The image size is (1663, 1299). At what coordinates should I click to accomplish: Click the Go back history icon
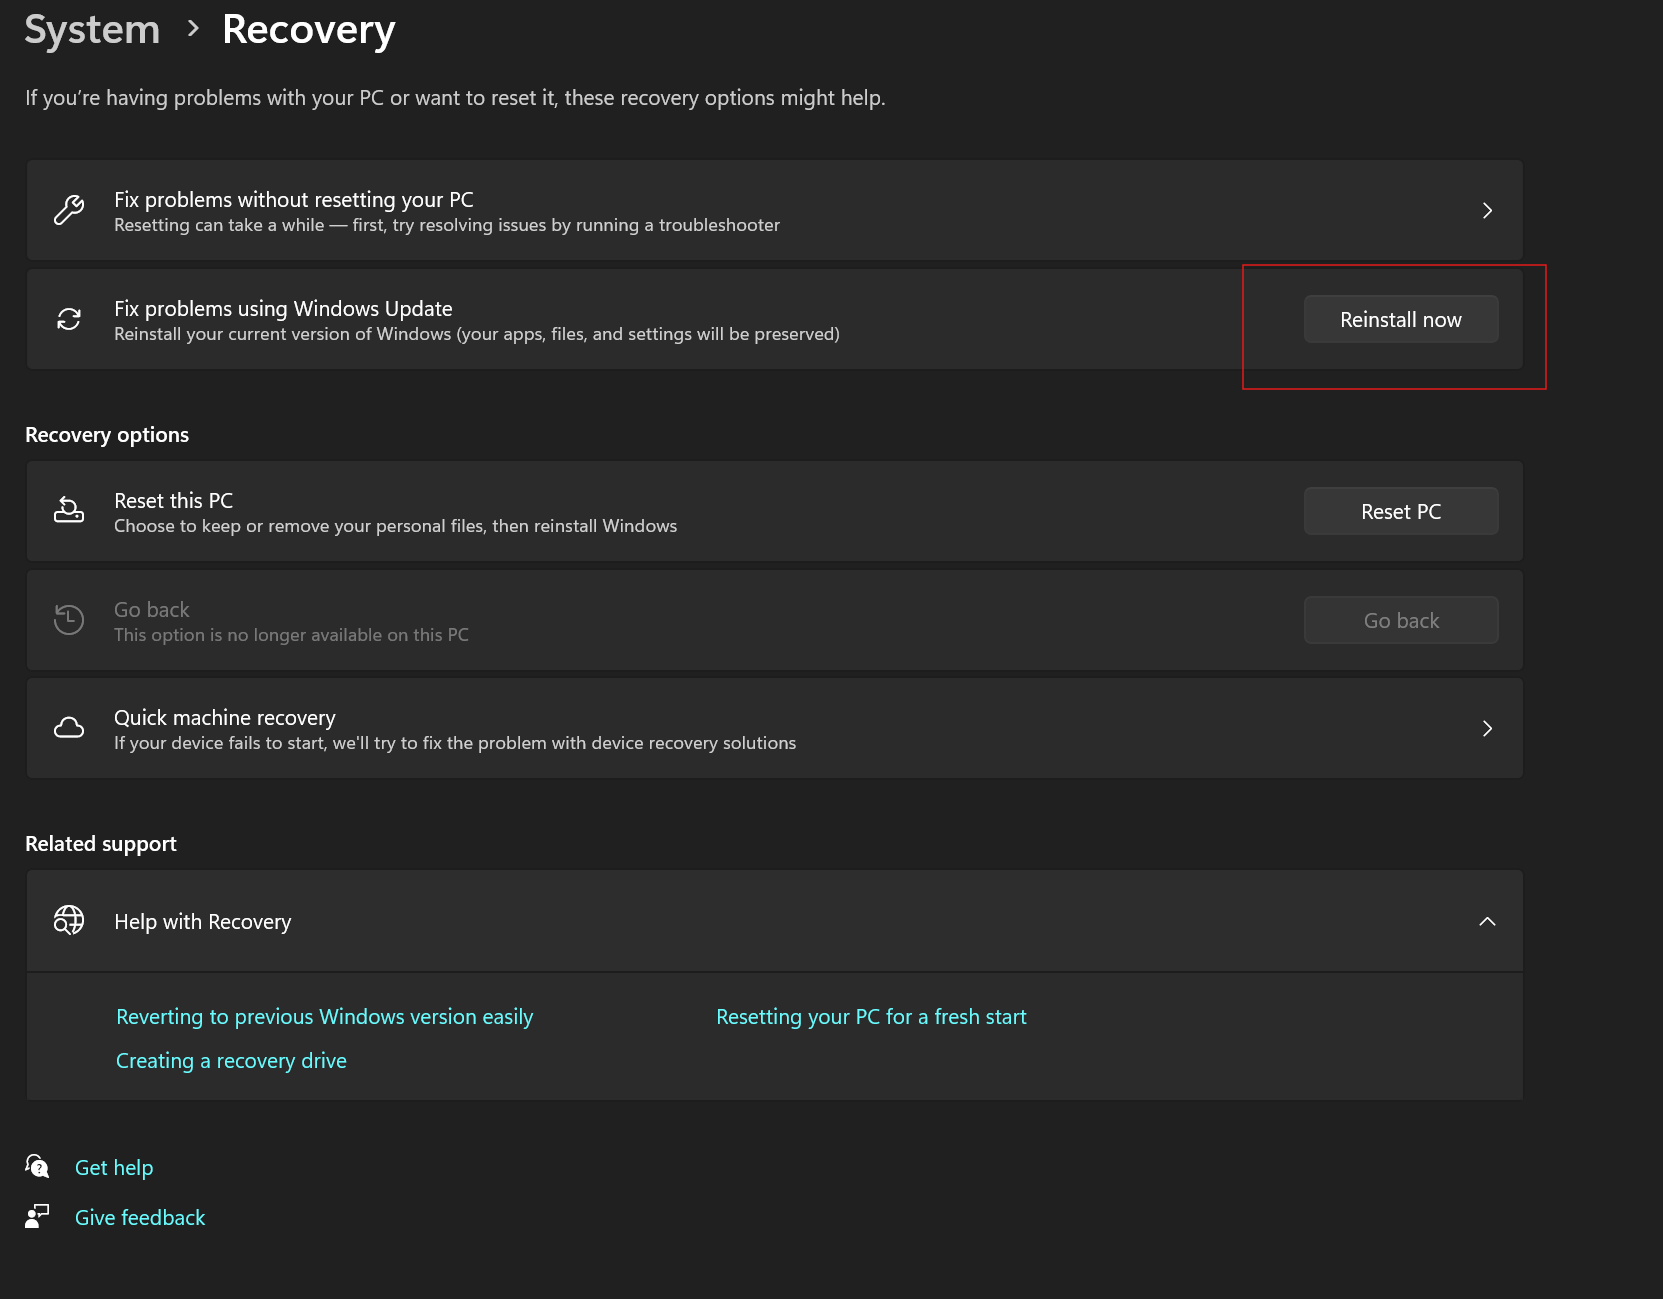pos(69,619)
